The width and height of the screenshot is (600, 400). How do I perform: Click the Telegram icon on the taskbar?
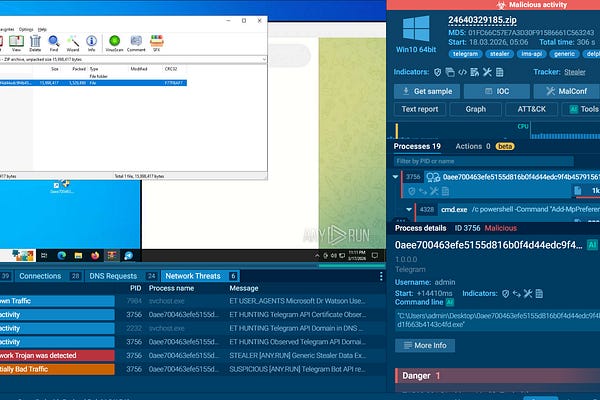(129, 256)
